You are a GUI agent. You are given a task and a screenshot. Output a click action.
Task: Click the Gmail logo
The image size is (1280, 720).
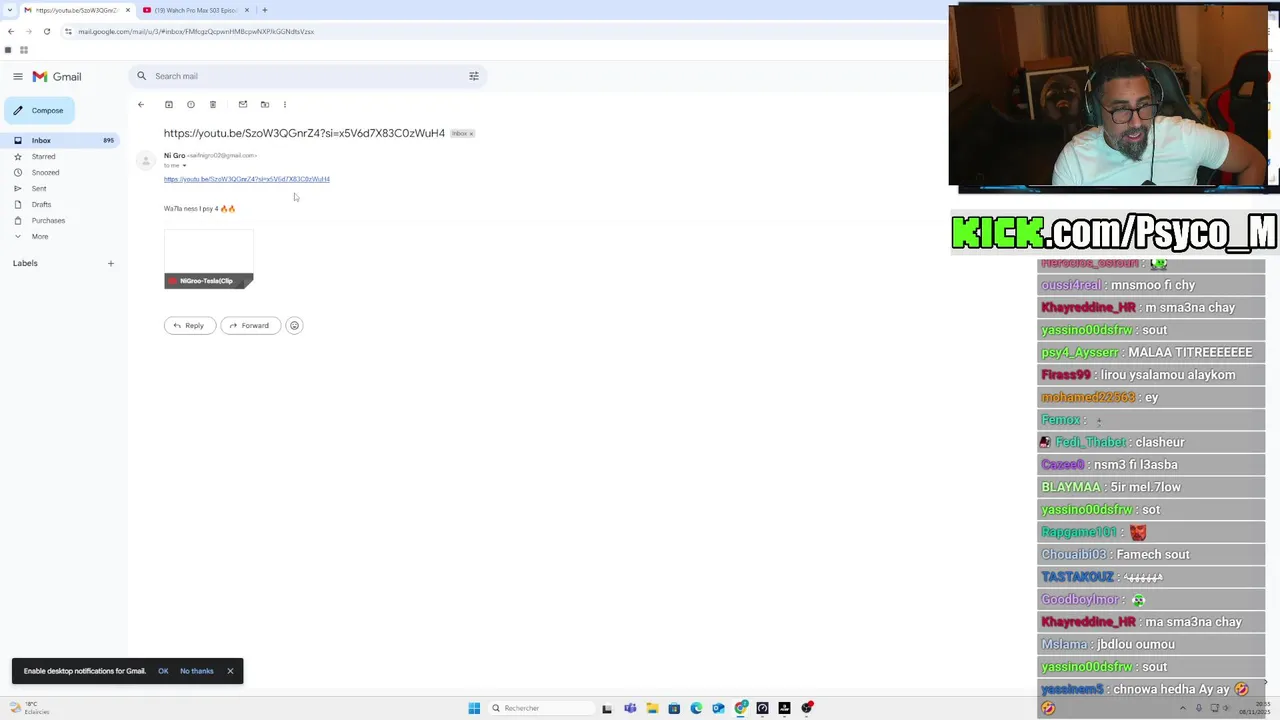coord(57,76)
